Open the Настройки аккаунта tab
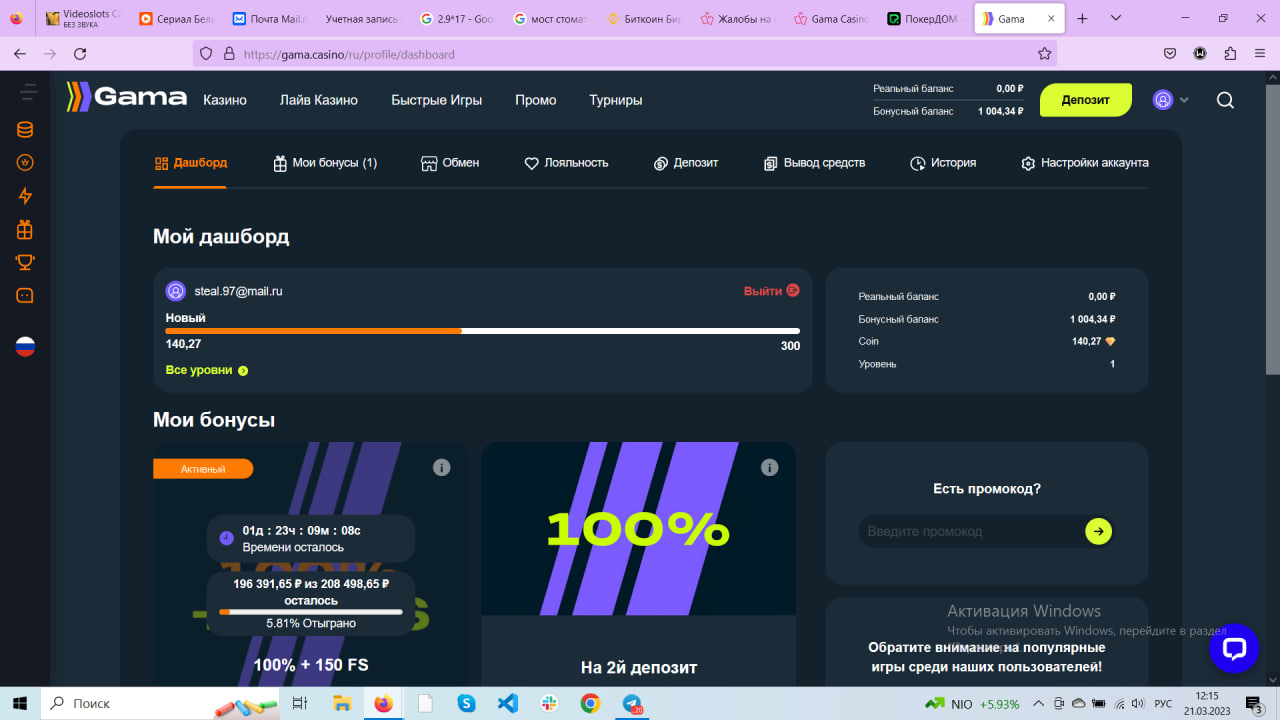This screenshot has width=1280, height=720. [1085, 163]
